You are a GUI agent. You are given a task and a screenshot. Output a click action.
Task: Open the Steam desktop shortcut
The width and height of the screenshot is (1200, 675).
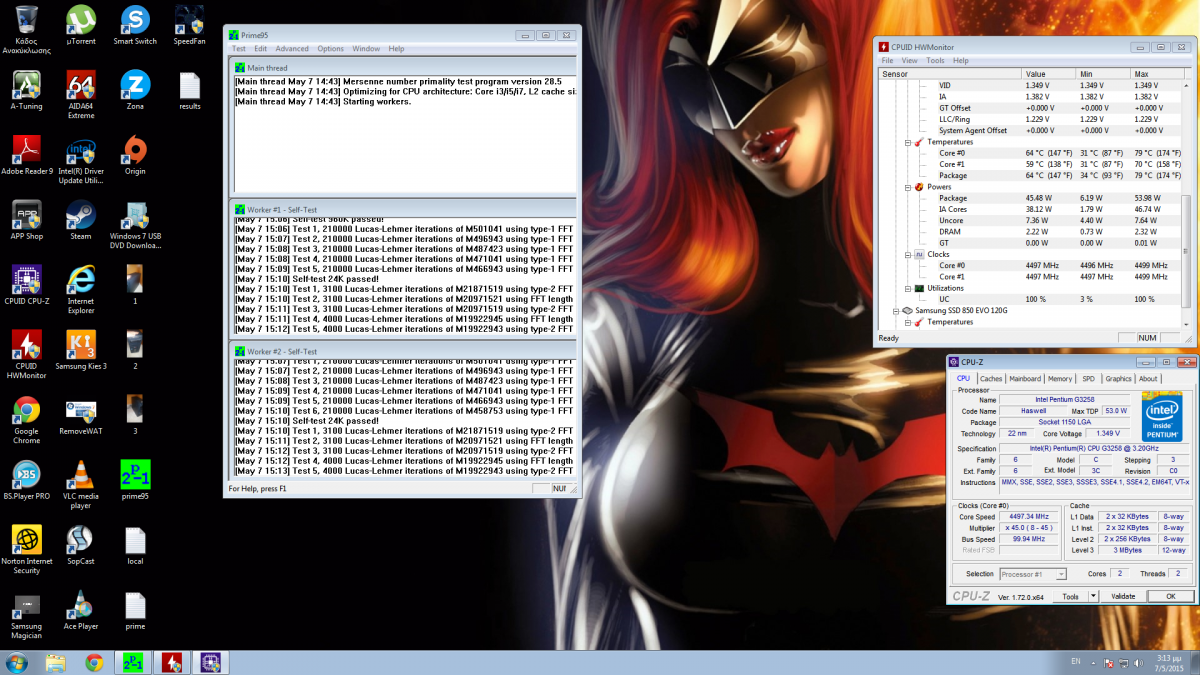tap(80, 220)
